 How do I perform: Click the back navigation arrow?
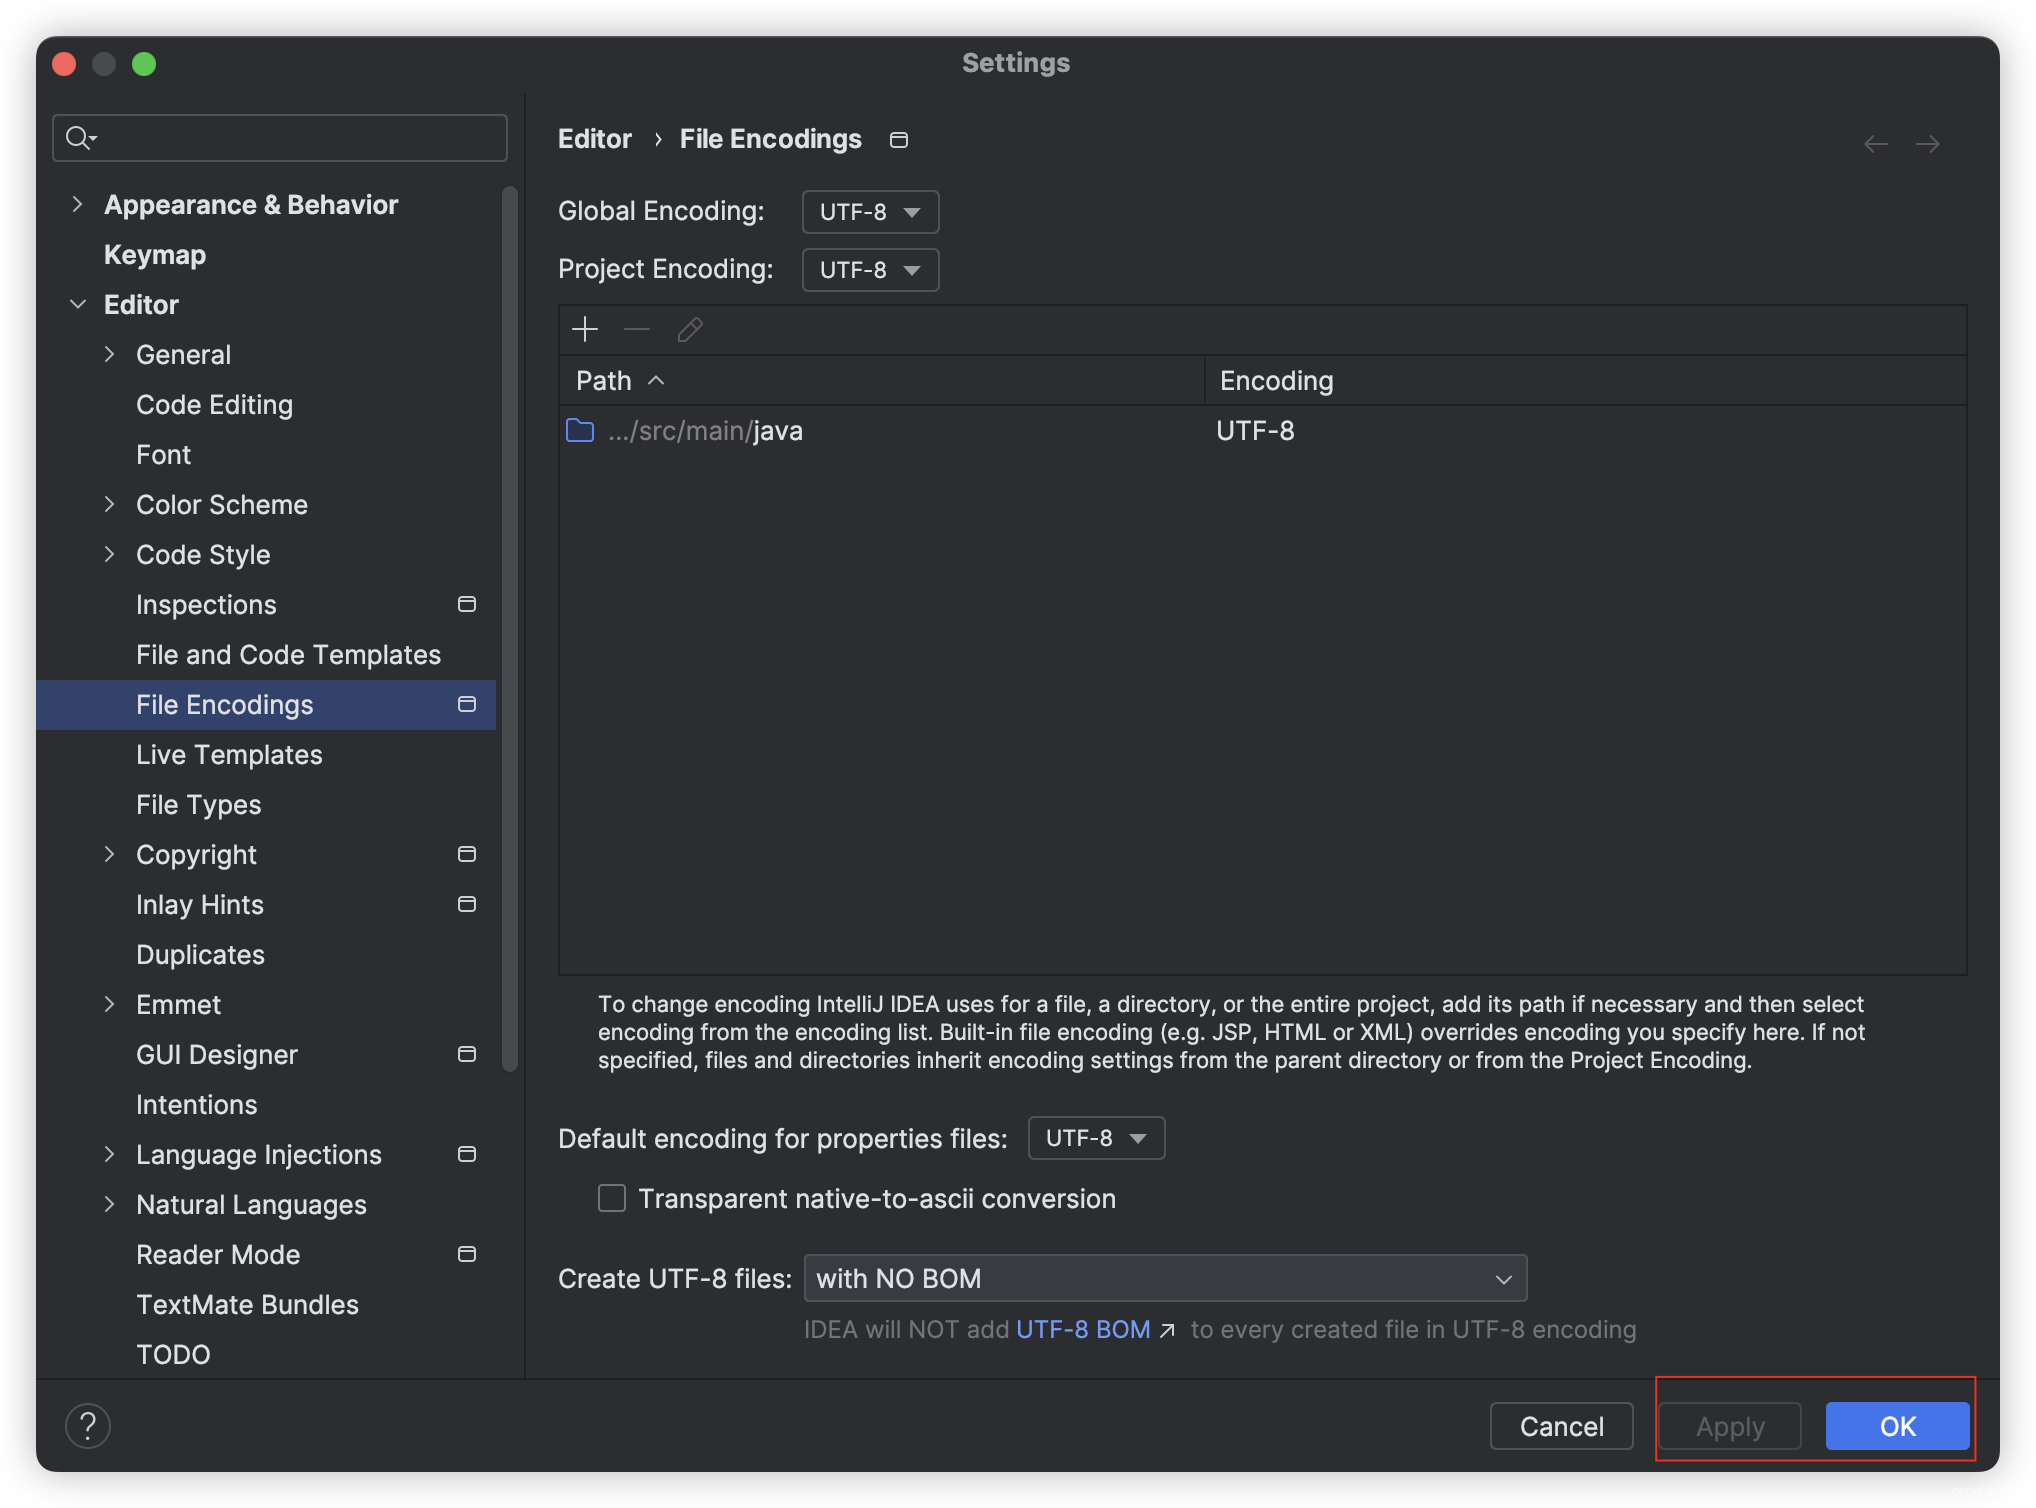pos(1876,144)
